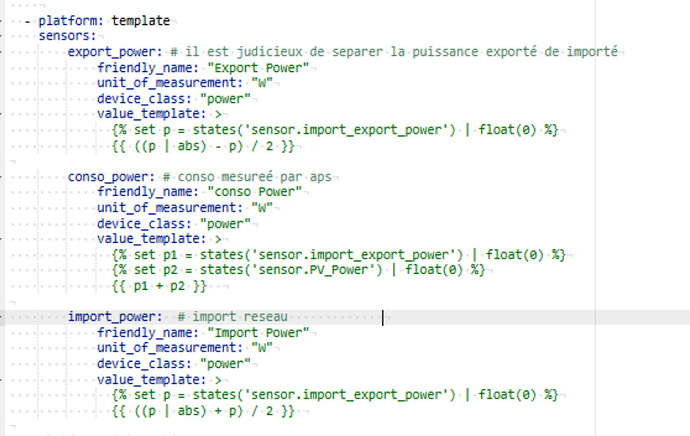This screenshot has width=690, height=436.
Task: Click device_class under import_power
Action: [143, 364]
